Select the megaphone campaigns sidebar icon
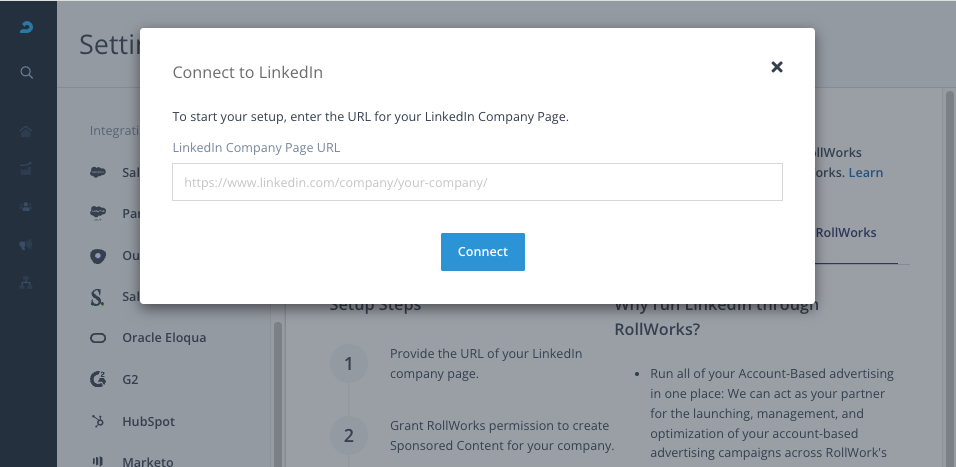 (x=26, y=245)
